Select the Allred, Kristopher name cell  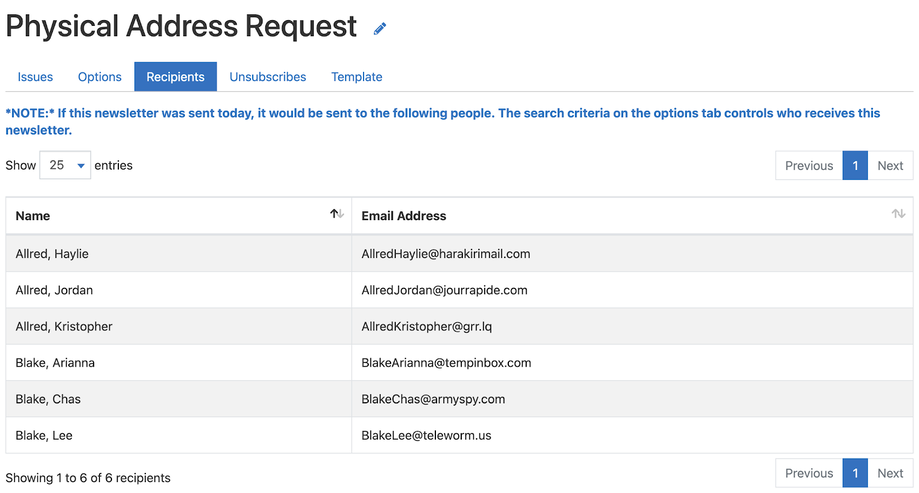click(x=179, y=327)
